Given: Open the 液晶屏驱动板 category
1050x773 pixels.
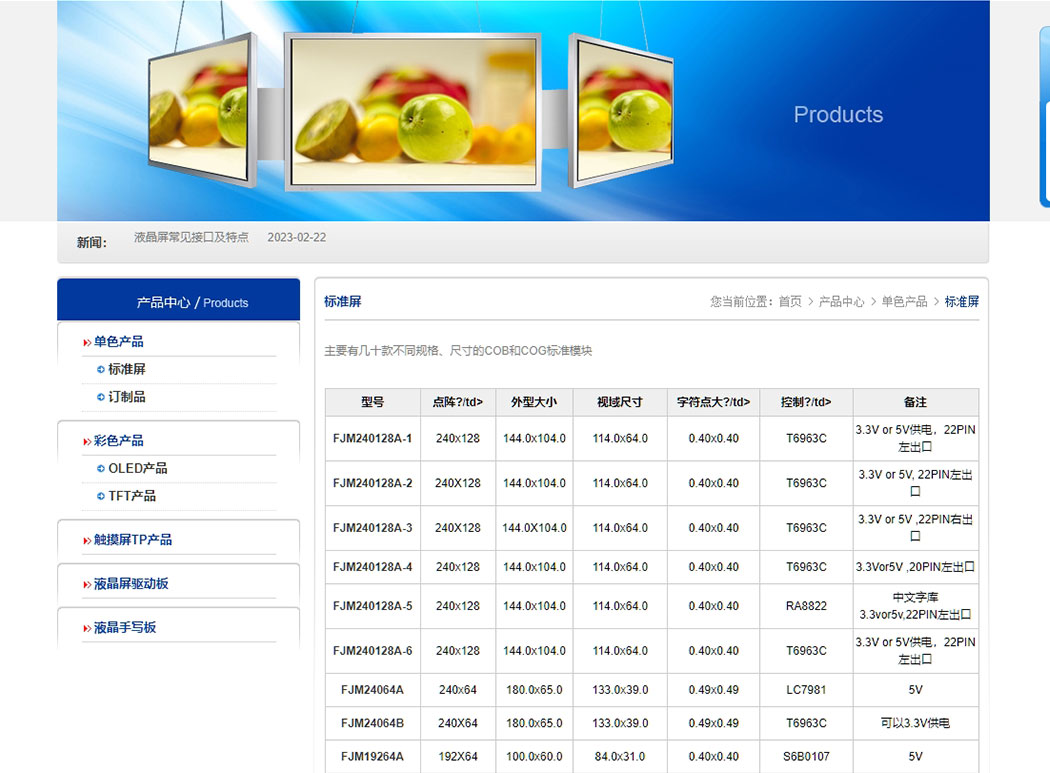Looking at the screenshot, I should click(131, 583).
